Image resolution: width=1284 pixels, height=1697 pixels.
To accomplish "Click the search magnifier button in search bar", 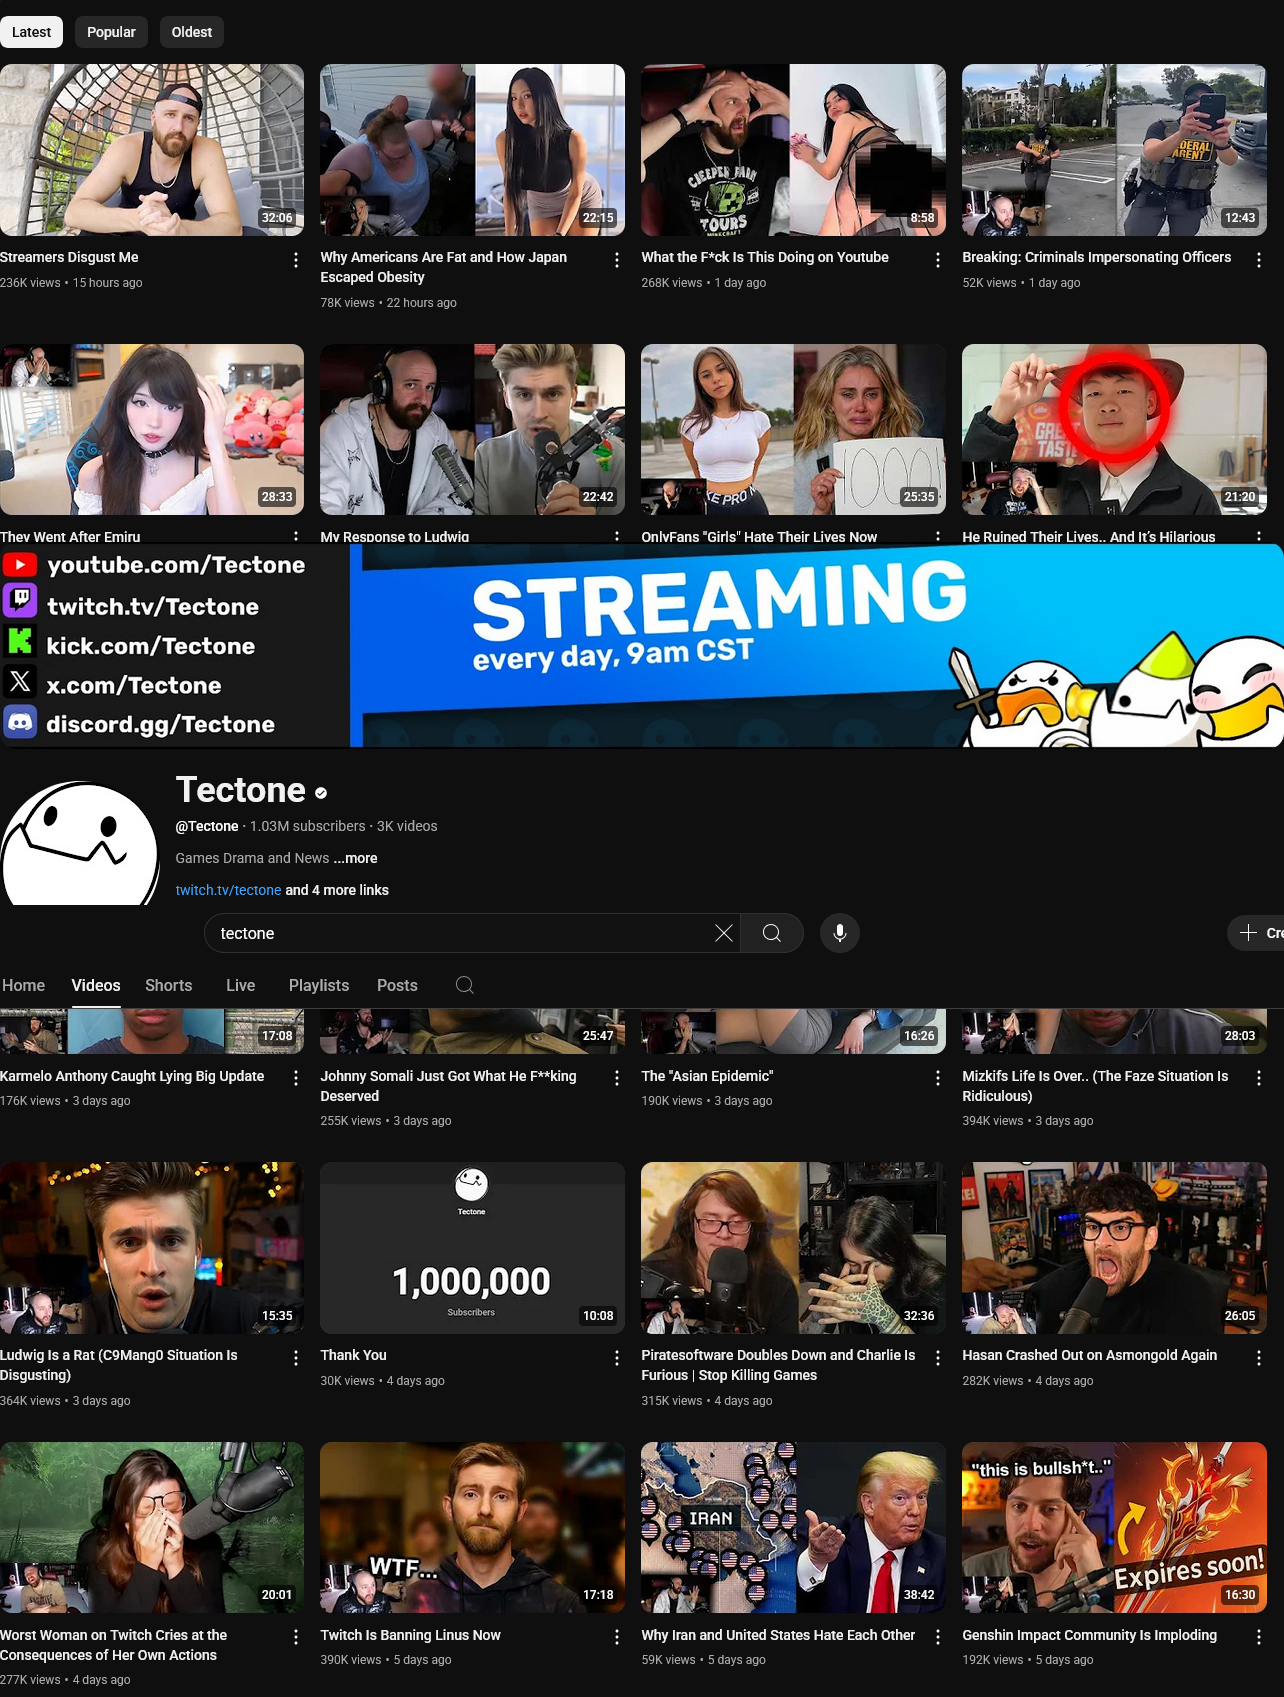I will pos(772,933).
